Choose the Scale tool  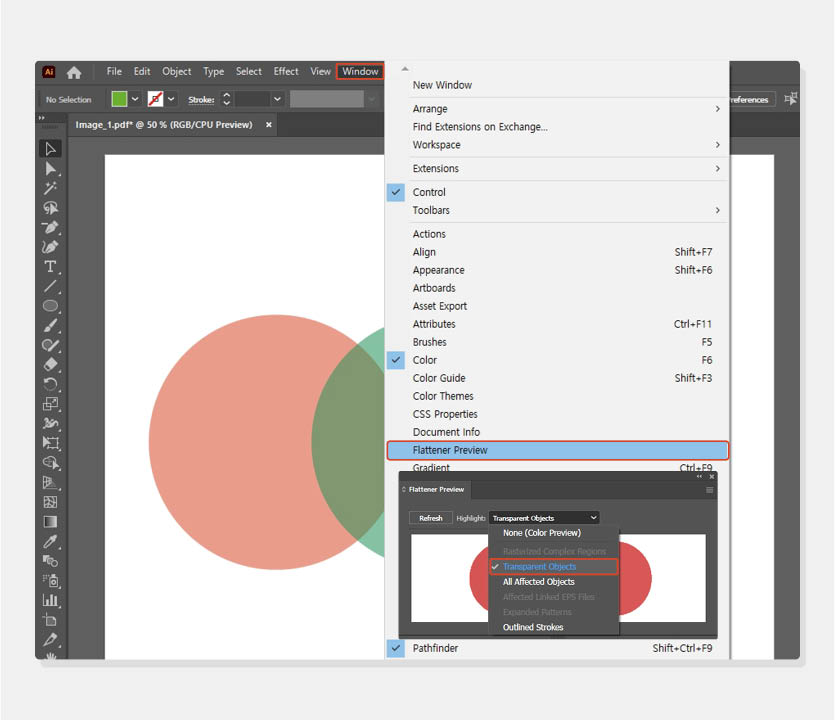coord(51,404)
